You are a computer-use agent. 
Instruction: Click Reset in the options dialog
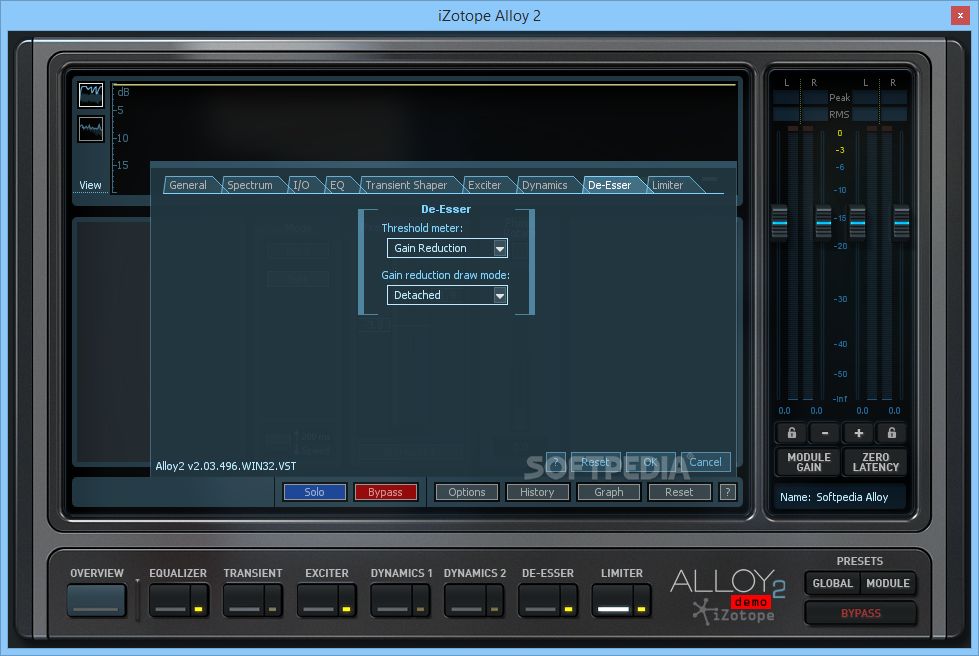(x=595, y=462)
